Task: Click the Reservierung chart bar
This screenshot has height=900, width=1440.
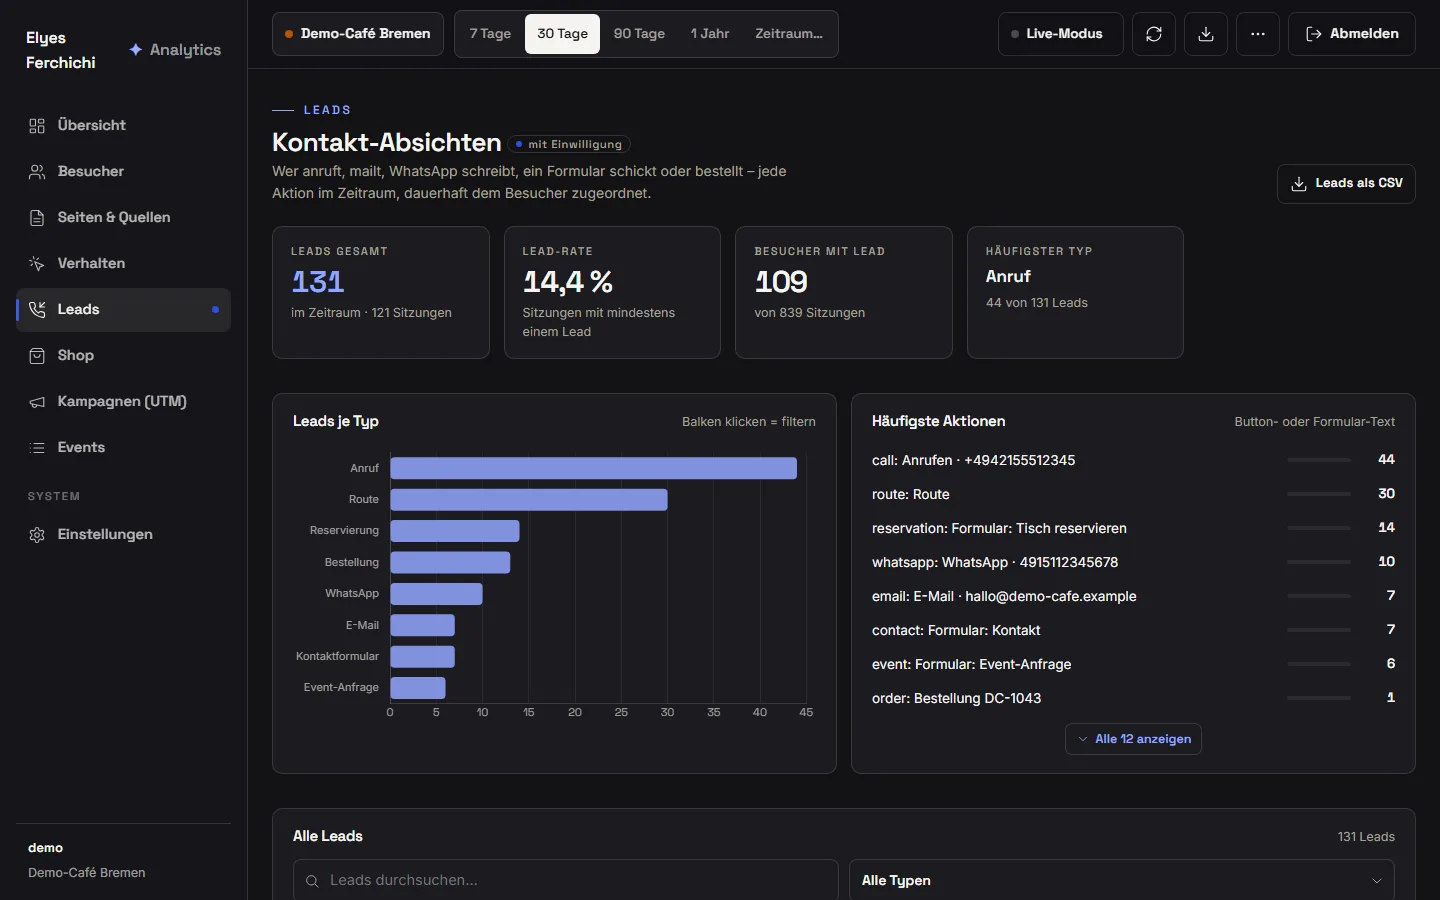Action: point(455,531)
